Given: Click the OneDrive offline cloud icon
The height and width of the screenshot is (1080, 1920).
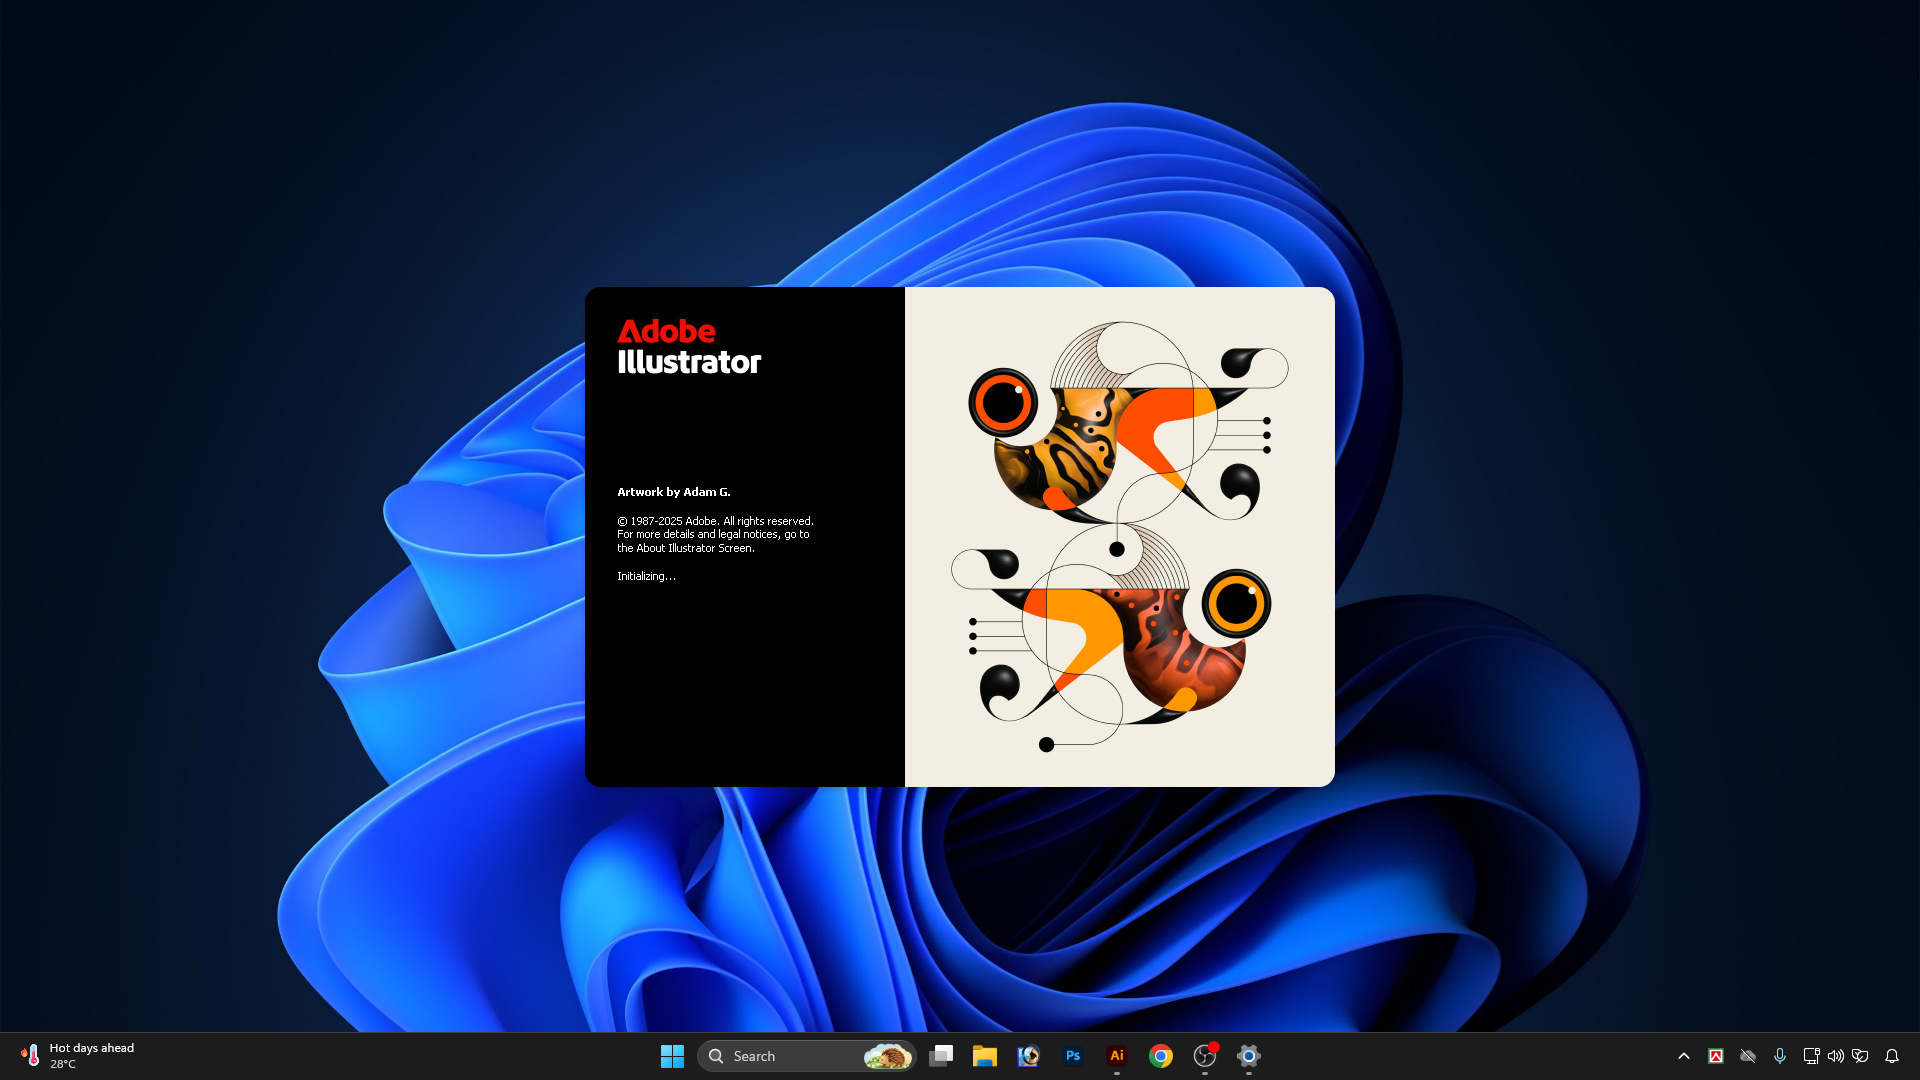Looking at the screenshot, I should (x=1748, y=1056).
